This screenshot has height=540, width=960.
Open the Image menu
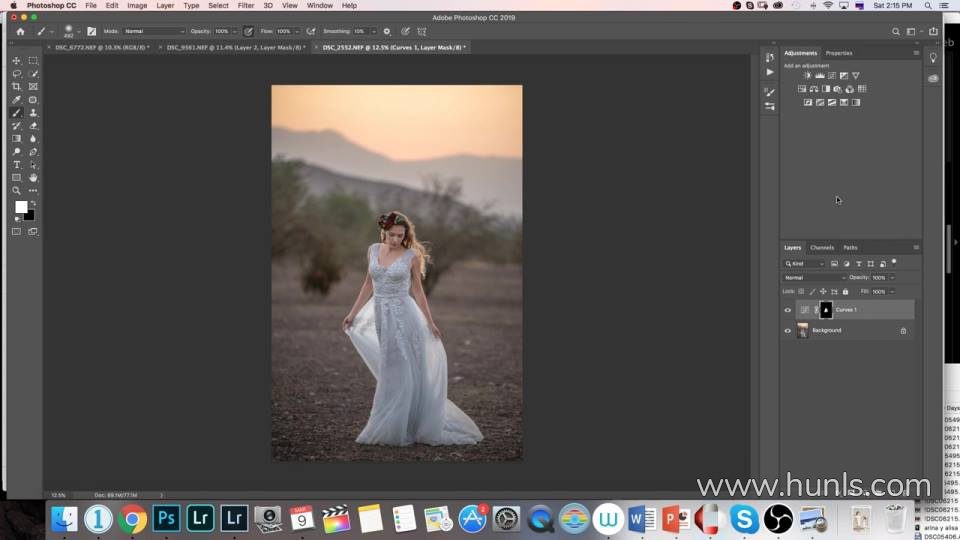(x=137, y=6)
